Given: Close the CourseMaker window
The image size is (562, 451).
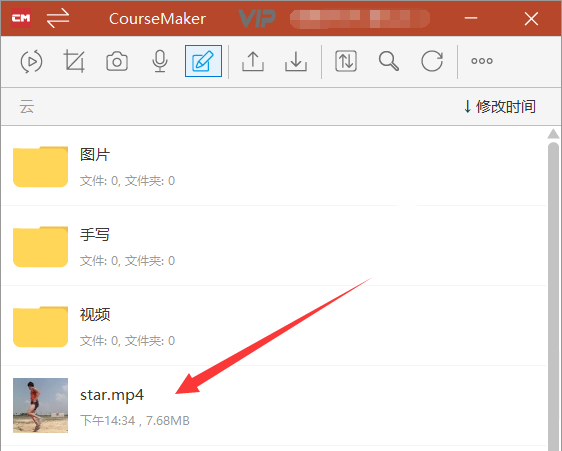Looking at the screenshot, I should pos(531,19).
